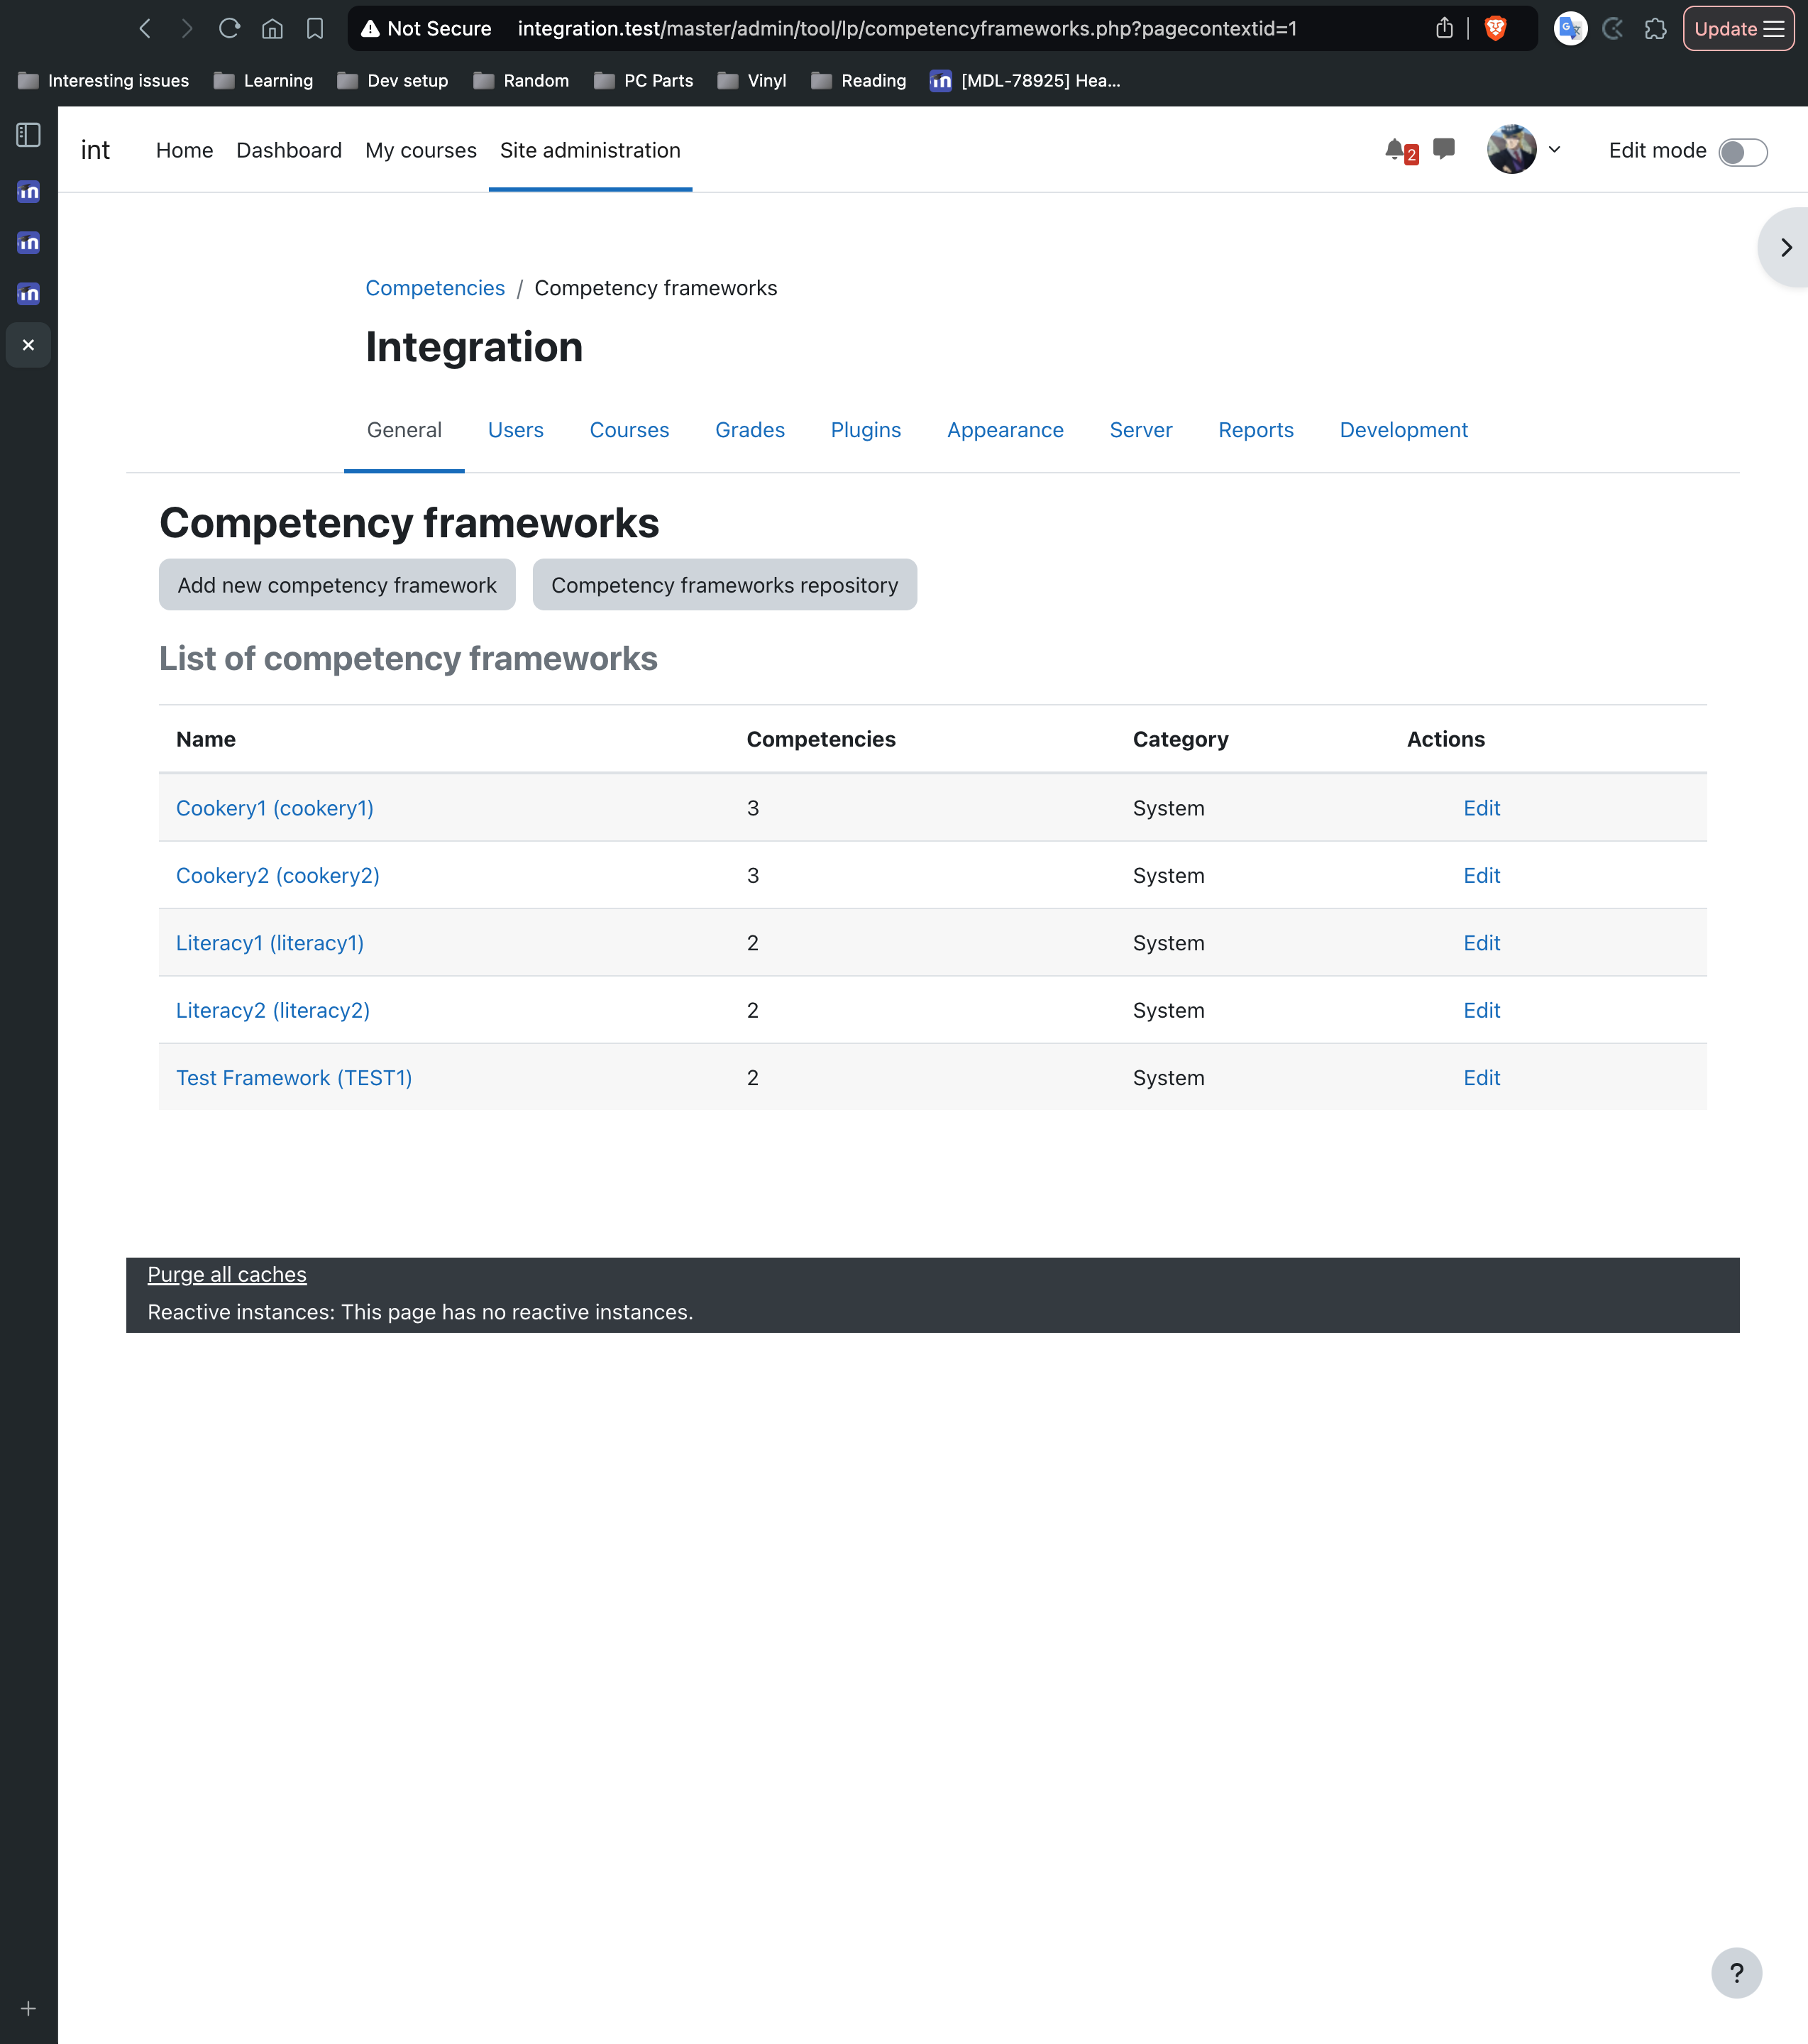The height and width of the screenshot is (2044, 1808).
Task: Switch to Courses admin tab
Action: (x=629, y=430)
